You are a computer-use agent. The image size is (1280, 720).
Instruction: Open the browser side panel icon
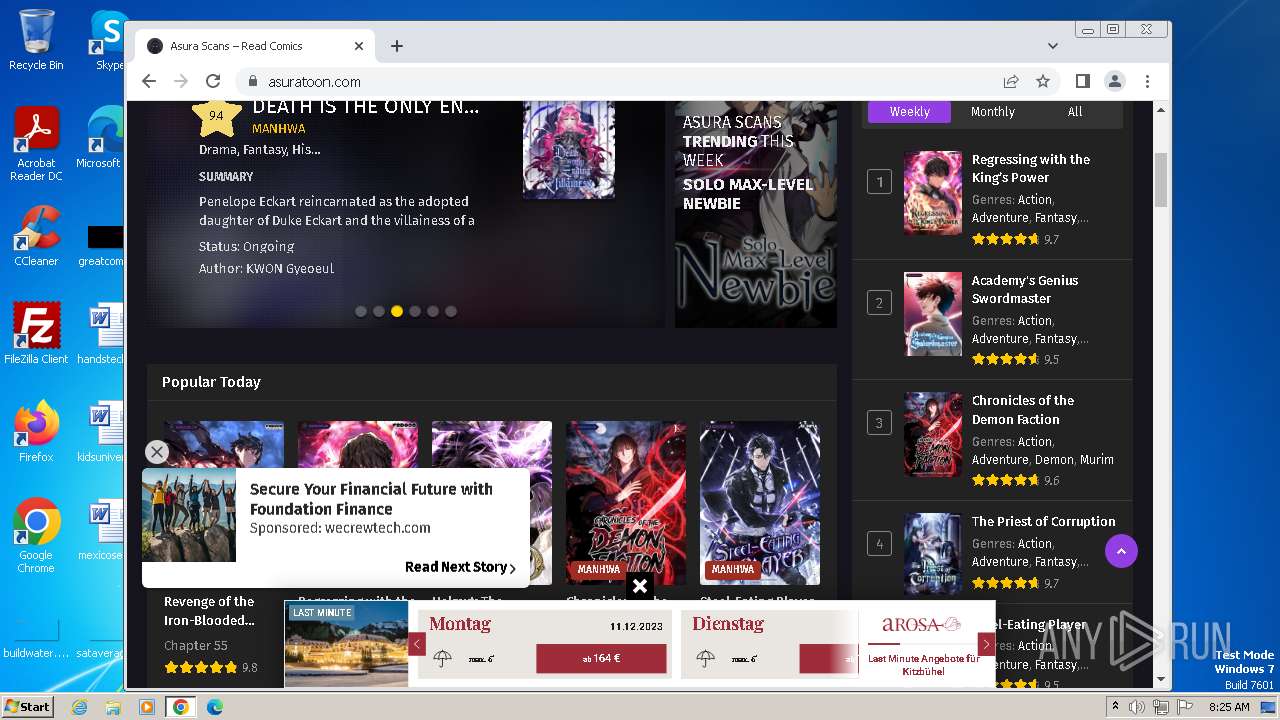[1083, 81]
